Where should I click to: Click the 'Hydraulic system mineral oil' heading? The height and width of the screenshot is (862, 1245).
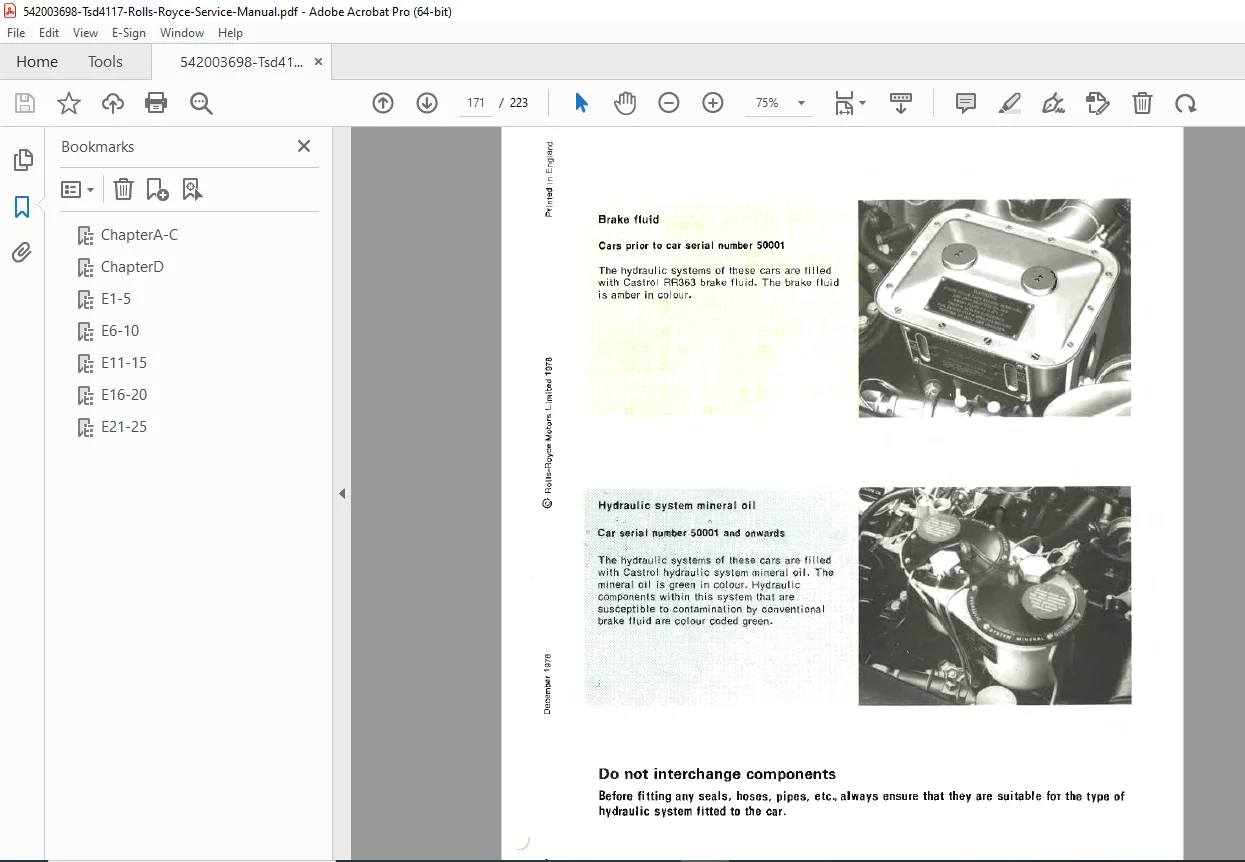click(x=676, y=505)
